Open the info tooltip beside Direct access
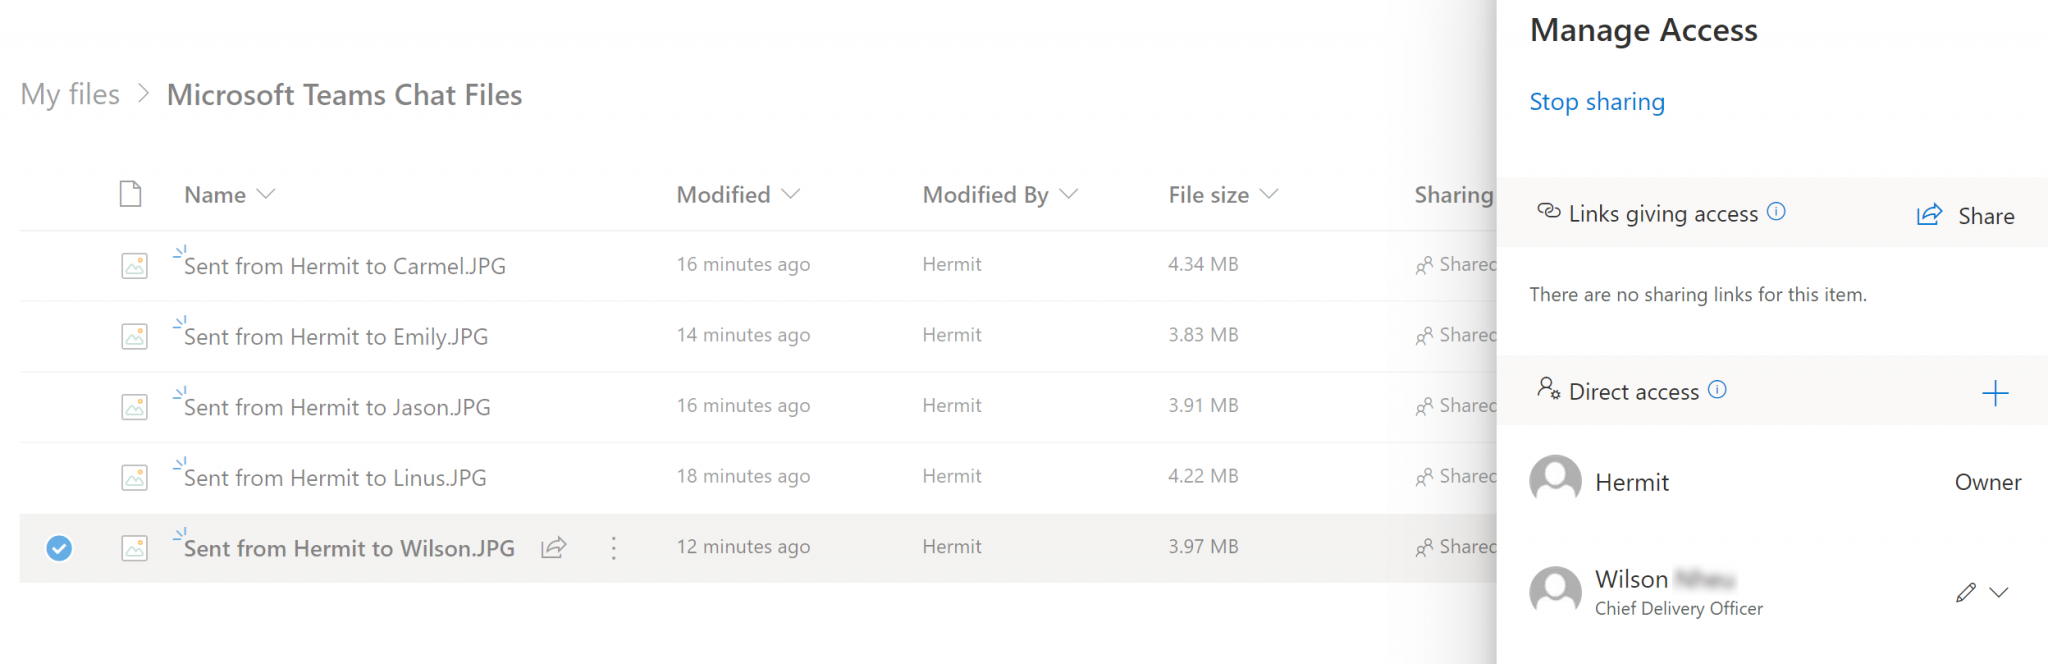This screenshot has height=664, width=2048. pyautogui.click(x=1717, y=390)
